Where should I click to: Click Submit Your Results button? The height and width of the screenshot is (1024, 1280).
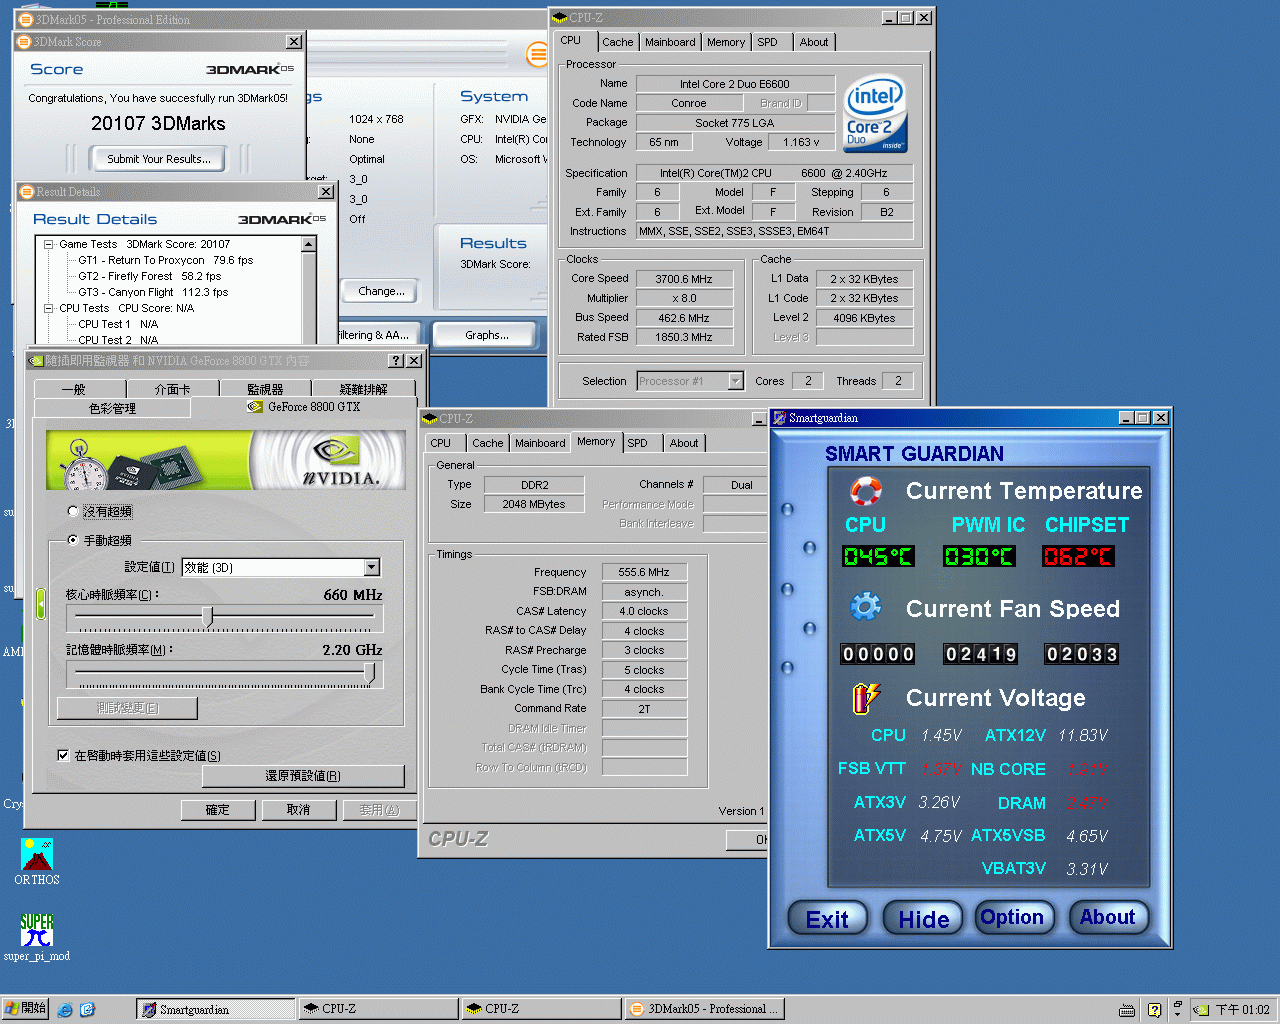[x=159, y=159]
